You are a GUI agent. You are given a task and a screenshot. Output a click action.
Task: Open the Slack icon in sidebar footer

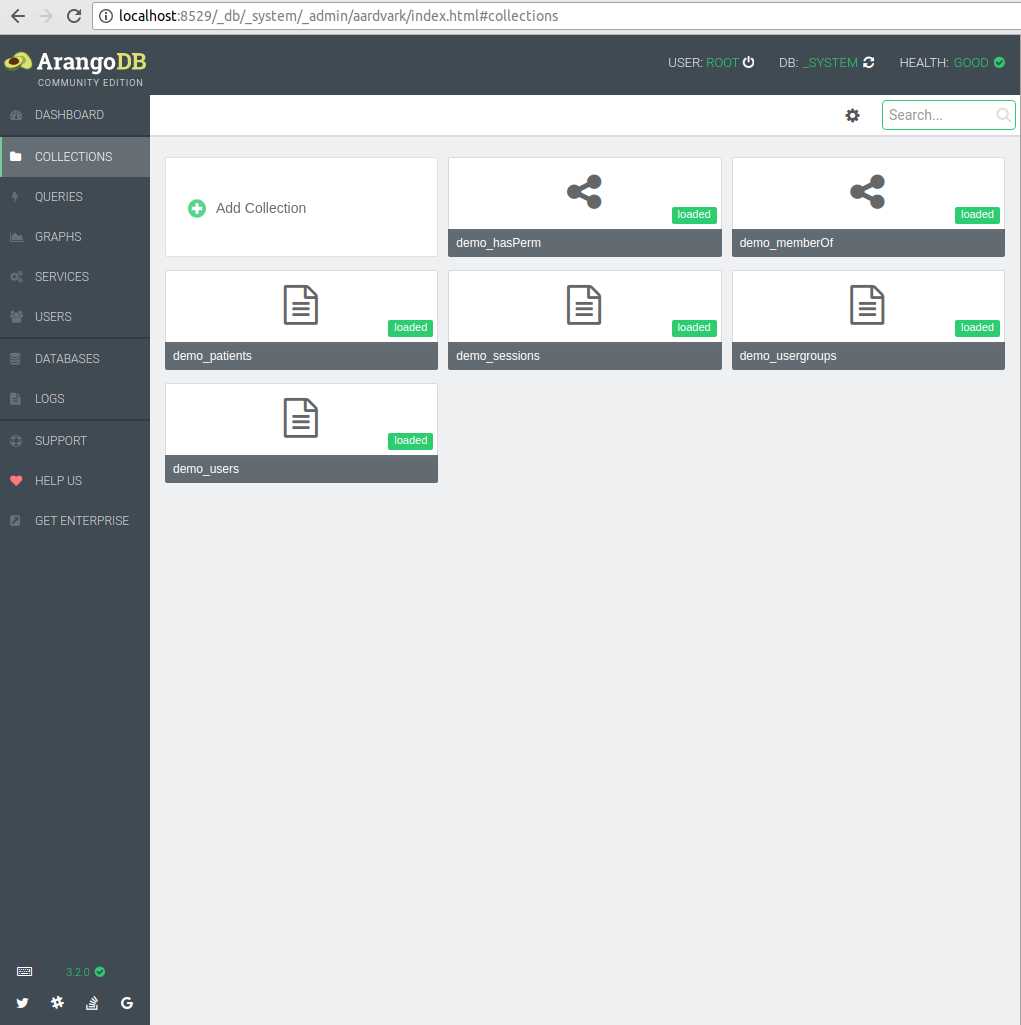pos(58,1002)
